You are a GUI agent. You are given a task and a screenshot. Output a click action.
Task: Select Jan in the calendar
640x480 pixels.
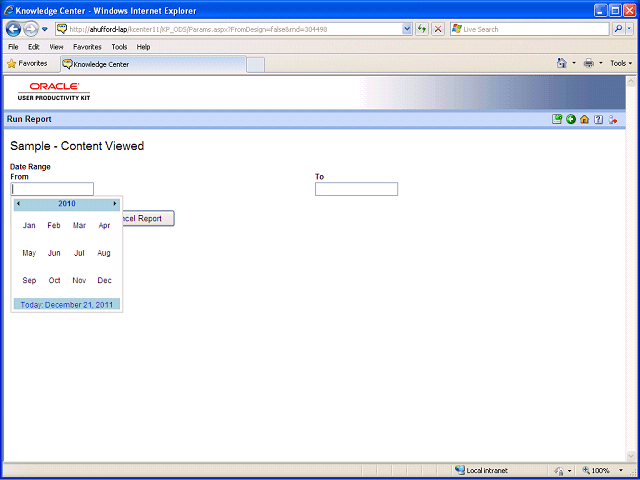(x=29, y=225)
